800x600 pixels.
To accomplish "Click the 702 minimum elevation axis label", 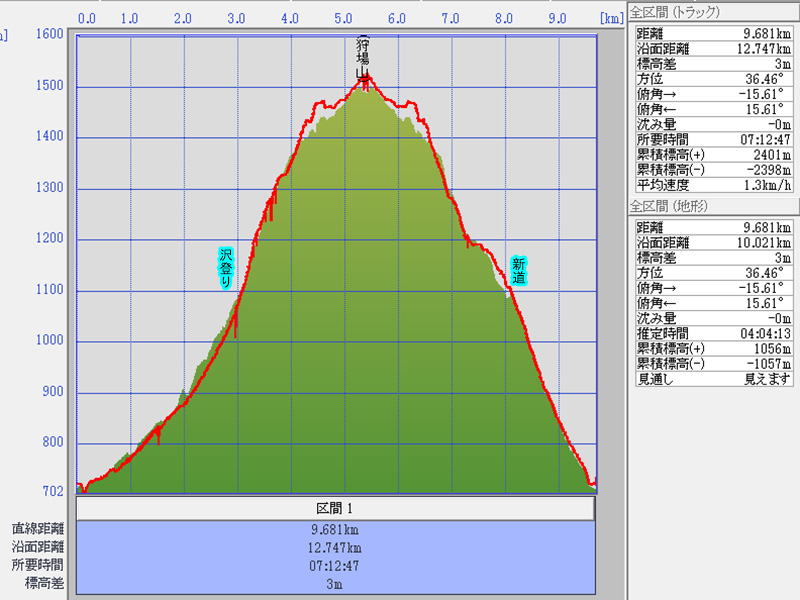I will point(52,491).
